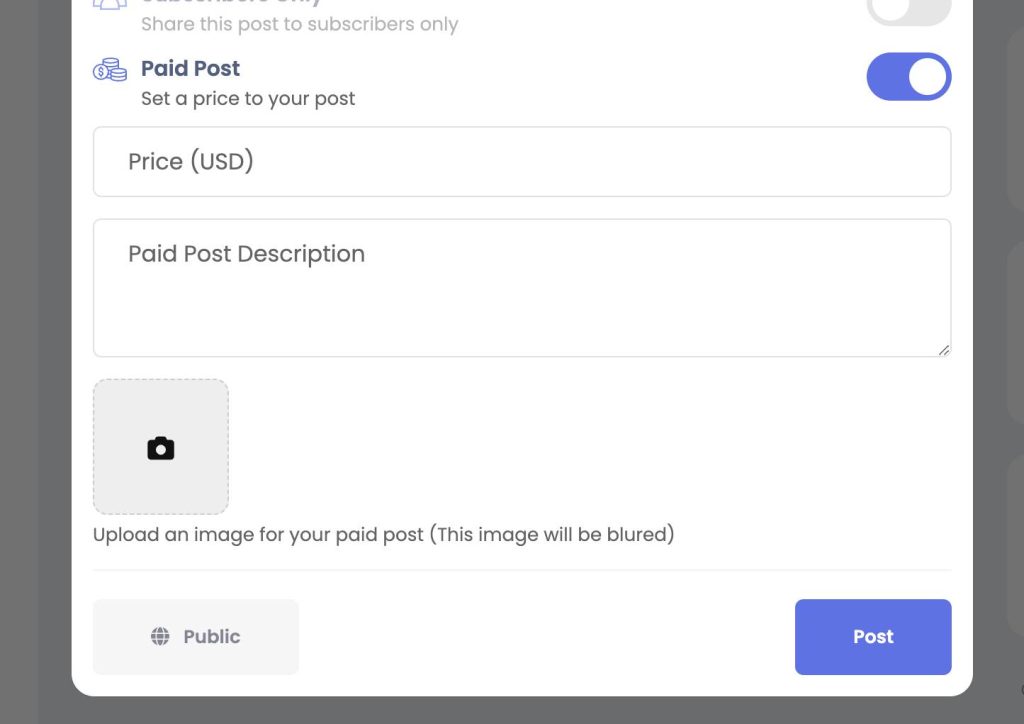Image resolution: width=1024 pixels, height=724 pixels.
Task: Click the 'Set a price to your post' subtitle
Action: pos(248,99)
